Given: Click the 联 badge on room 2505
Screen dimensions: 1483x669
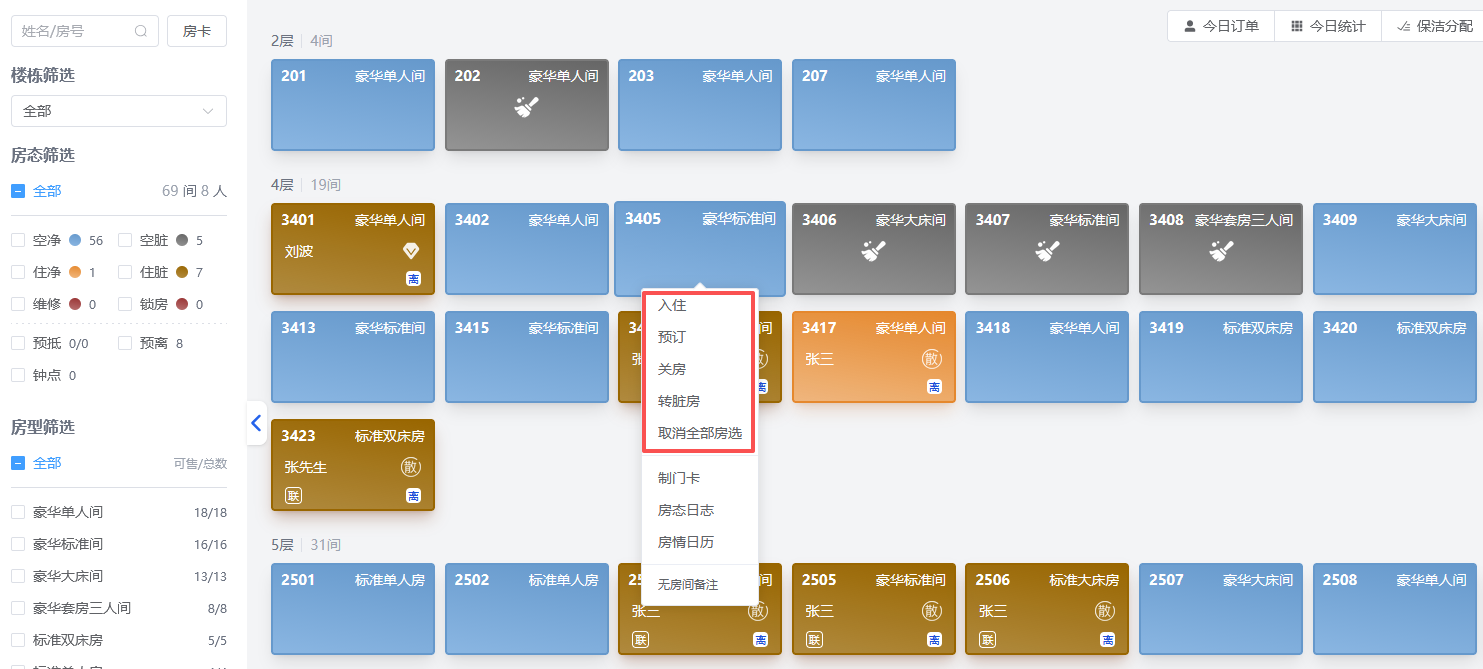Looking at the screenshot, I should tap(814, 639).
